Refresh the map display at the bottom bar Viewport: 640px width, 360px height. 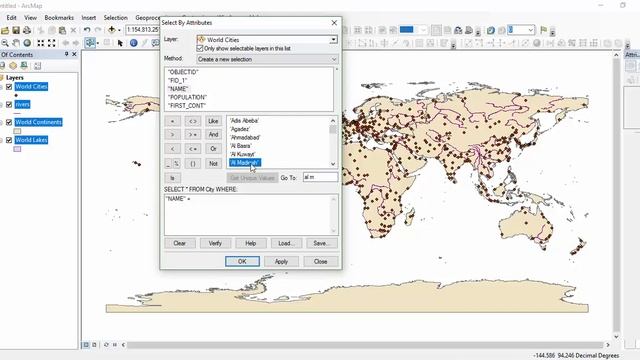(106, 345)
